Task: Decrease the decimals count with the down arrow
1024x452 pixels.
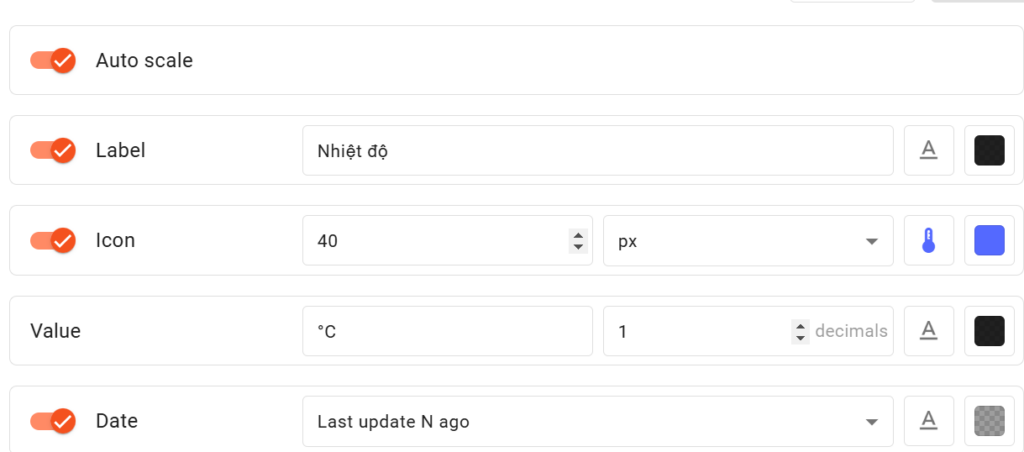Action: tap(800, 337)
